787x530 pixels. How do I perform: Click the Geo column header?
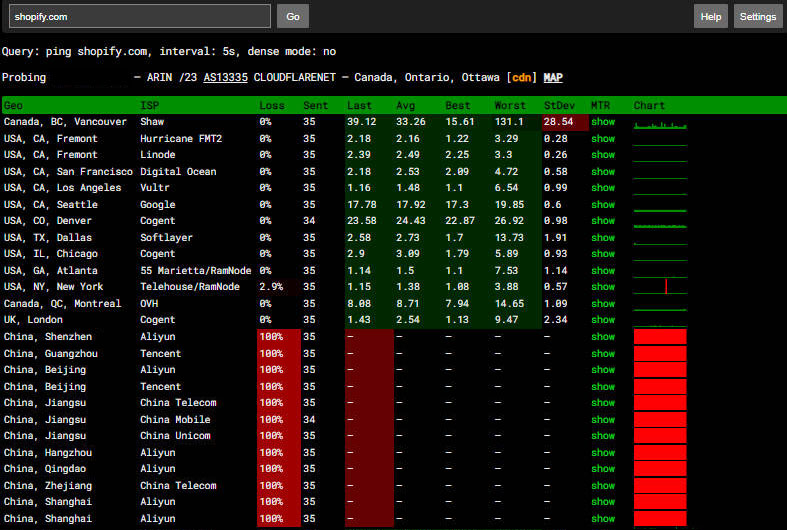point(14,105)
